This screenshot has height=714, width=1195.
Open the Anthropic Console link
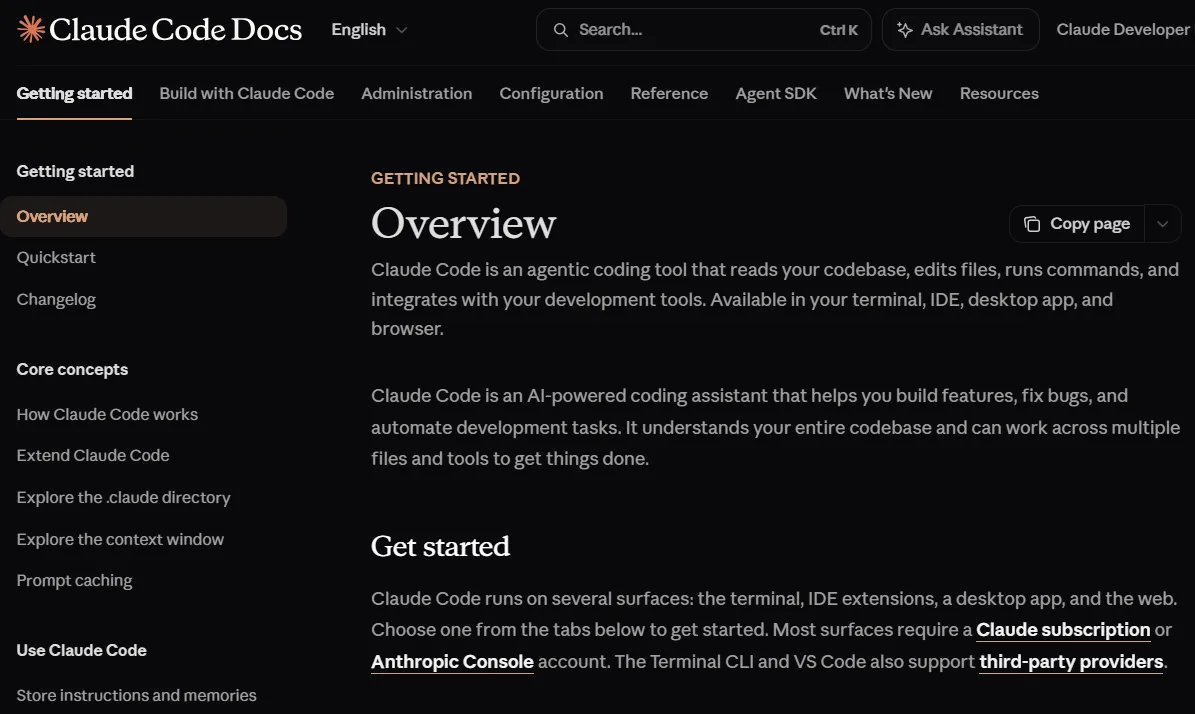pyautogui.click(x=452, y=661)
